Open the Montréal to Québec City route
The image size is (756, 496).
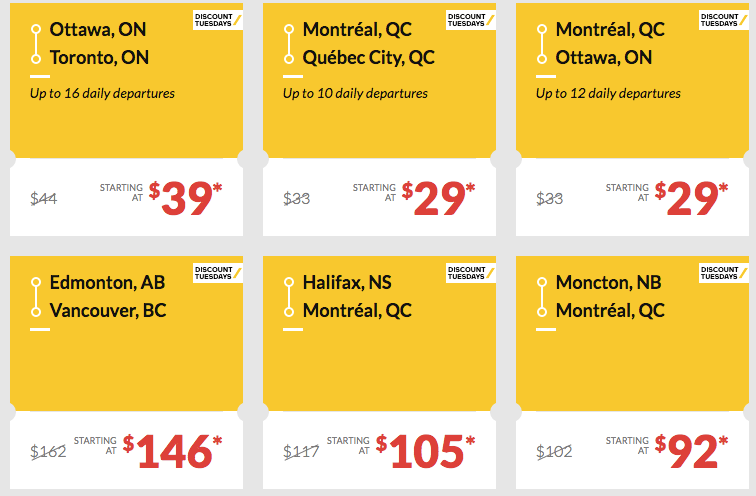(368, 44)
